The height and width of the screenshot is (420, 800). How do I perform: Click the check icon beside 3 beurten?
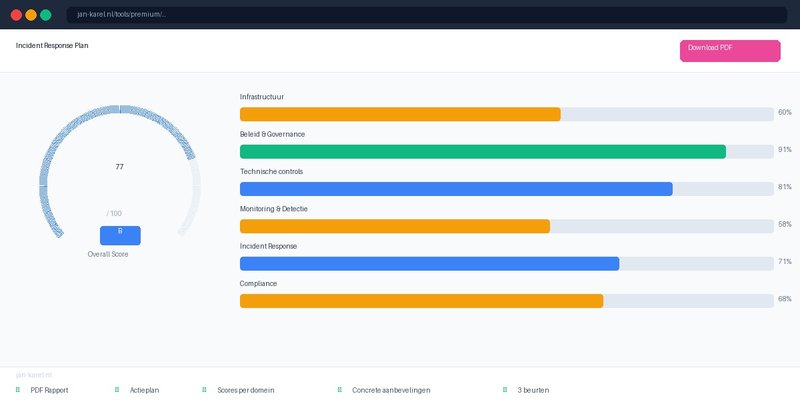pyautogui.click(x=505, y=390)
